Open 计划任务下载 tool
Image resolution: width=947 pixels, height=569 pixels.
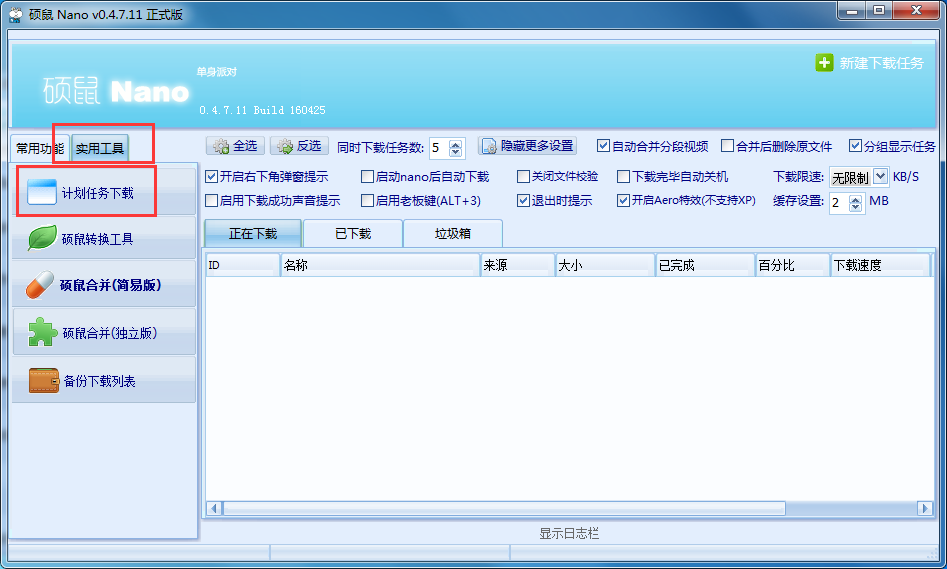pos(104,192)
